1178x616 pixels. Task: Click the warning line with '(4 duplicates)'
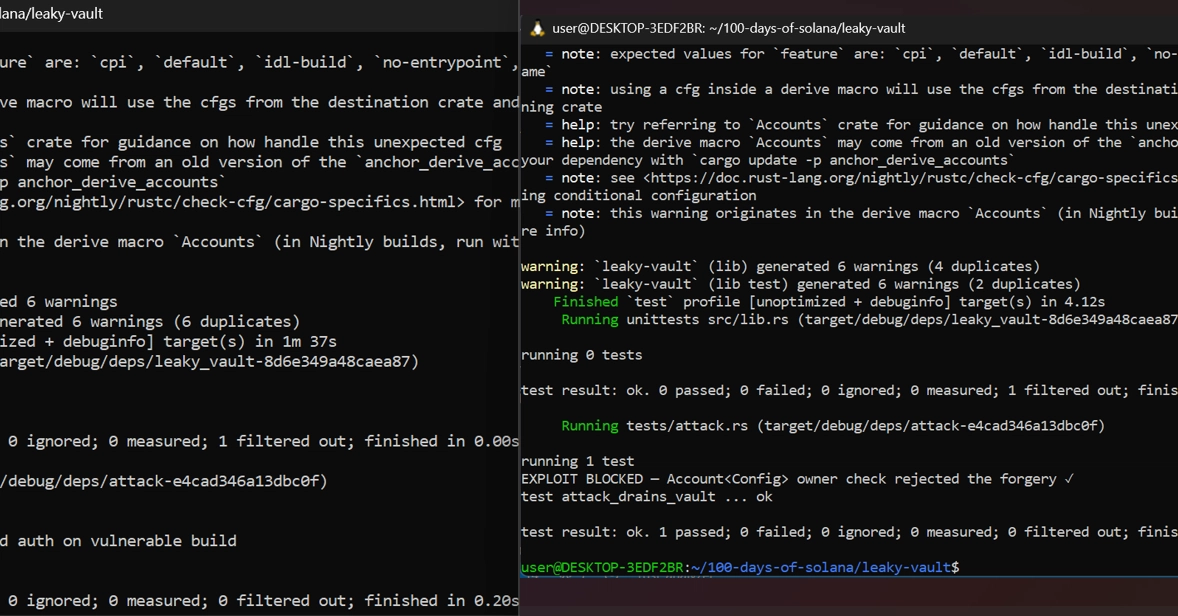click(781, 266)
